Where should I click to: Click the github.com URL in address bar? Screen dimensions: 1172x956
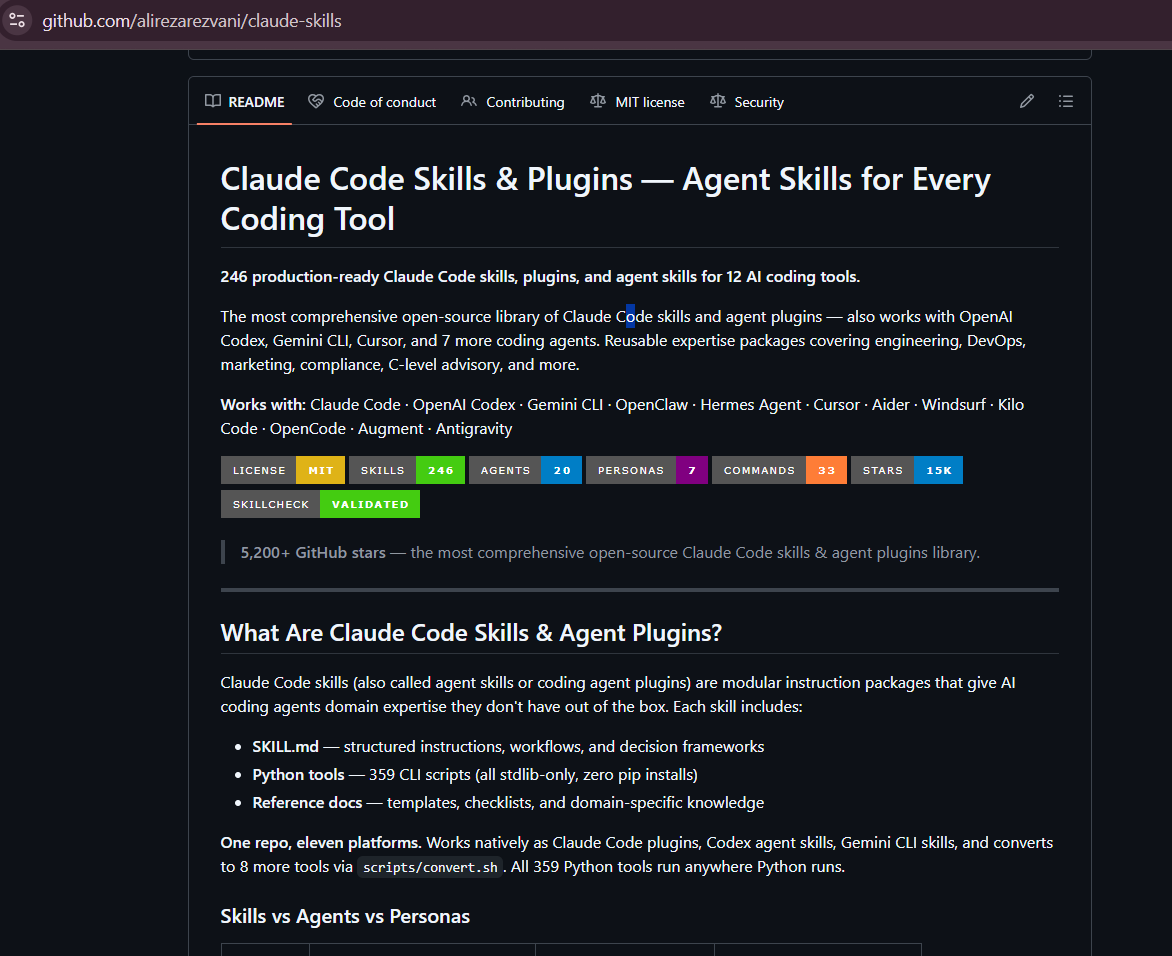192,21
